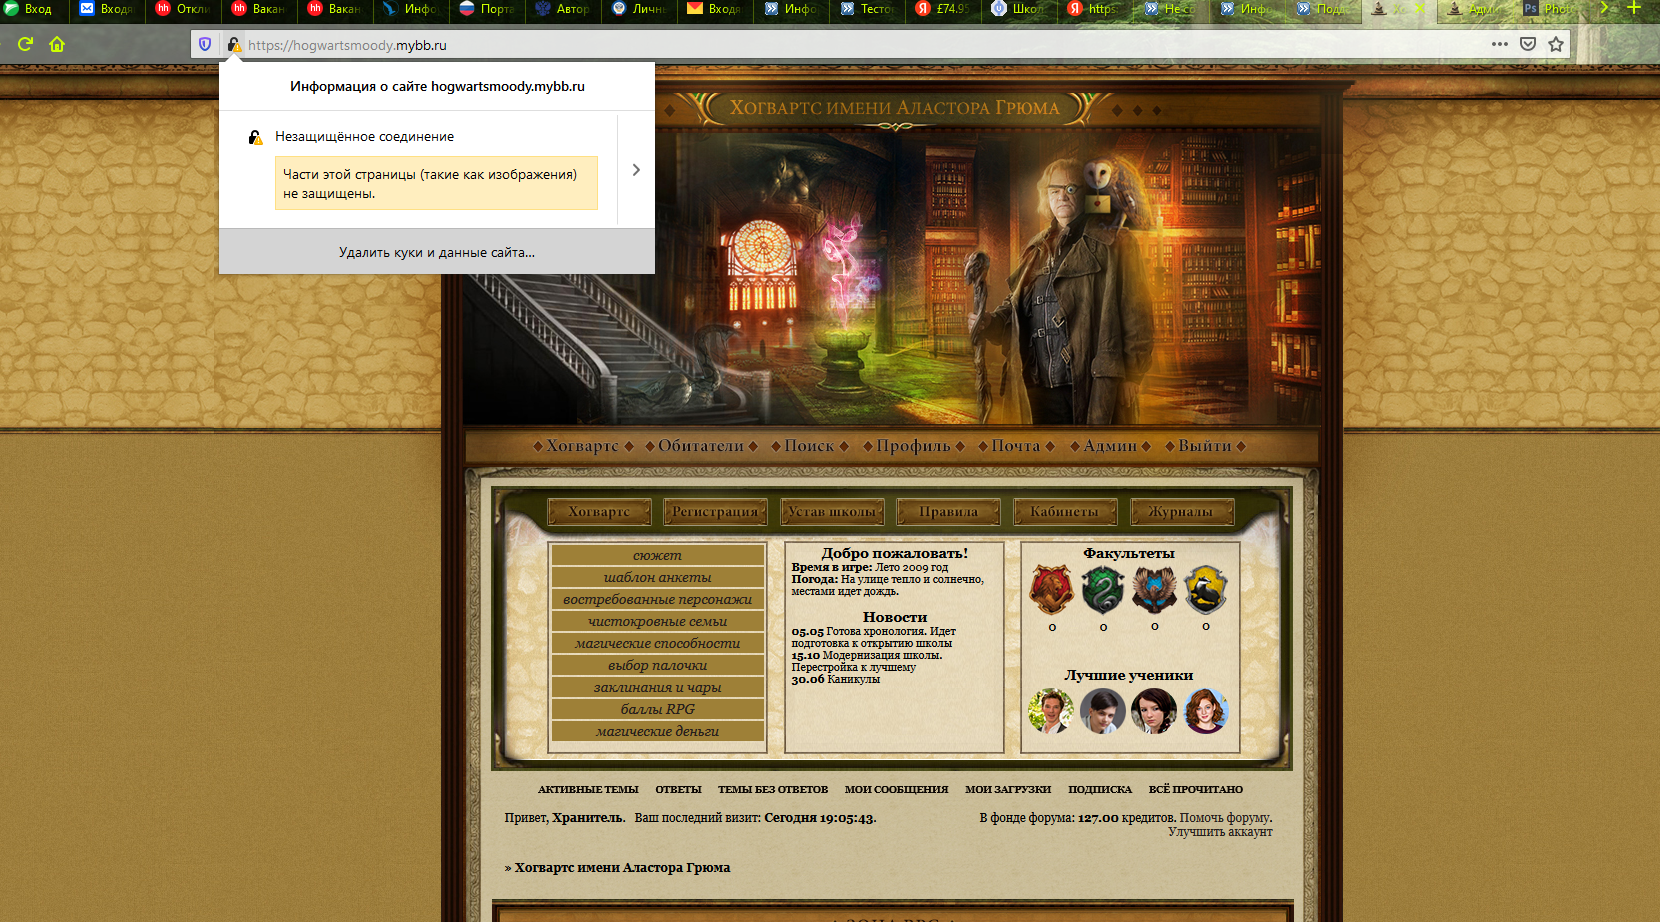Screen dimensions: 1660x922
Task: Bookmark this page with the star icon
Action: pyautogui.click(x=1556, y=44)
